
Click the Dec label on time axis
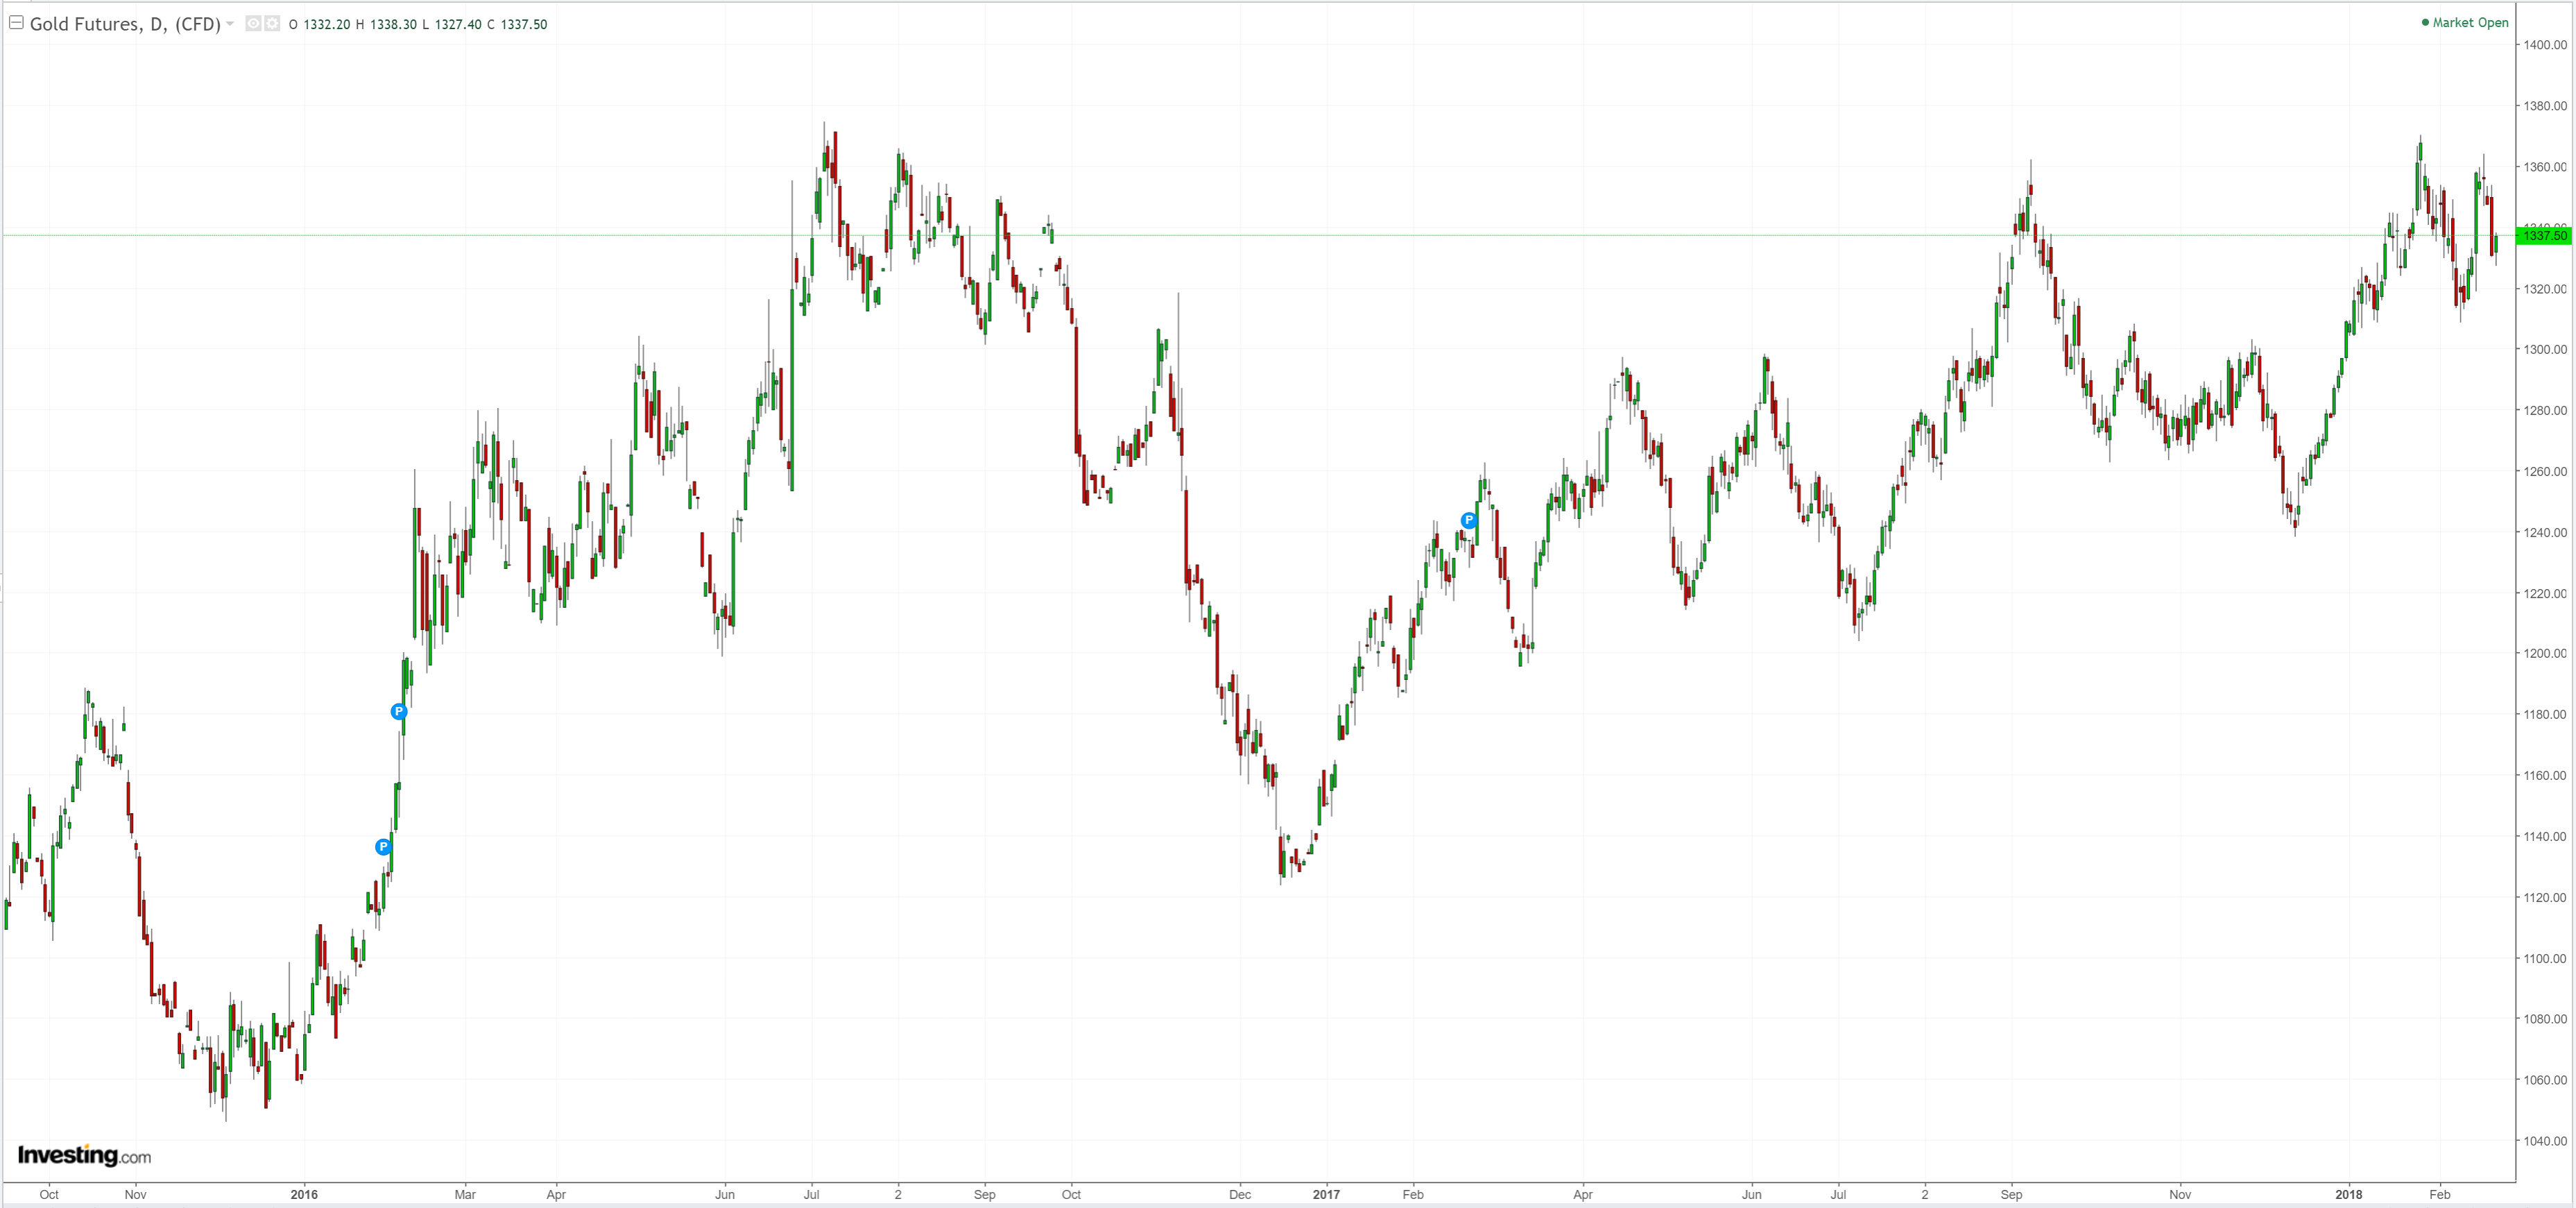(1240, 1194)
